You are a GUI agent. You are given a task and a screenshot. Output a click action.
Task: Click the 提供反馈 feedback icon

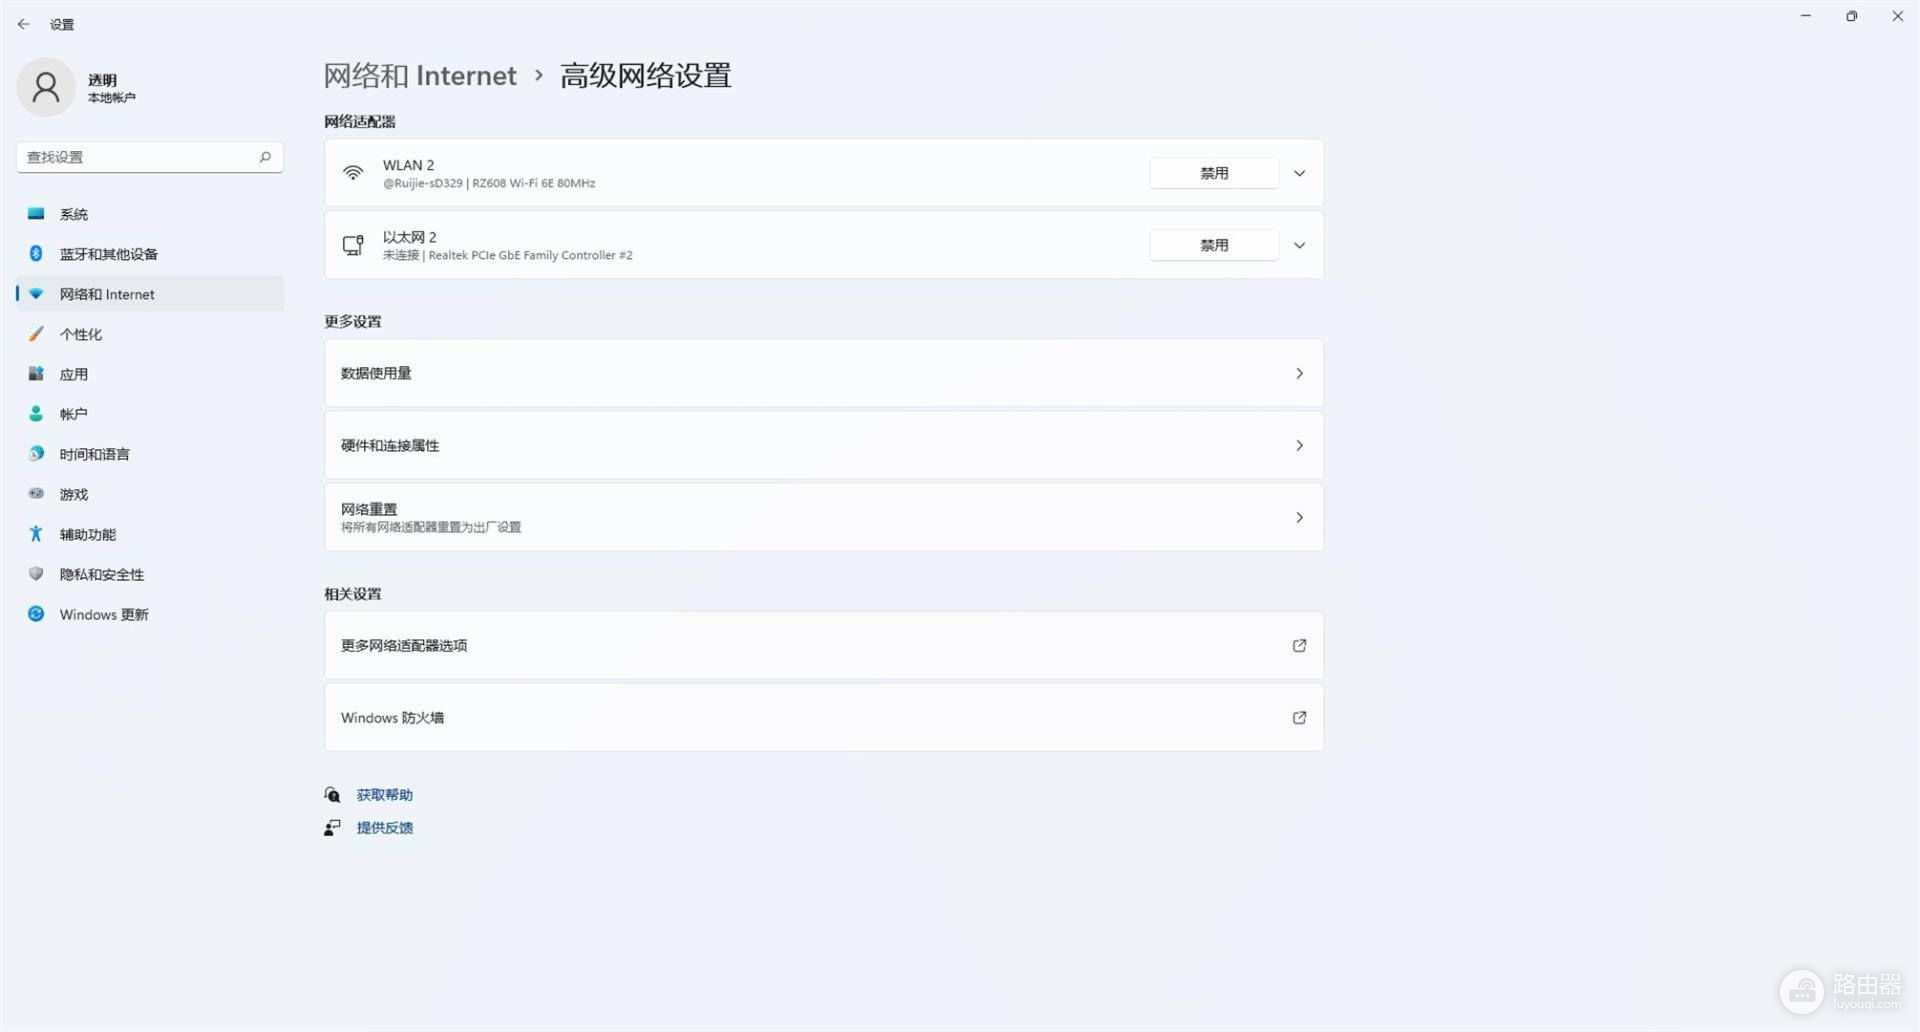pyautogui.click(x=332, y=828)
